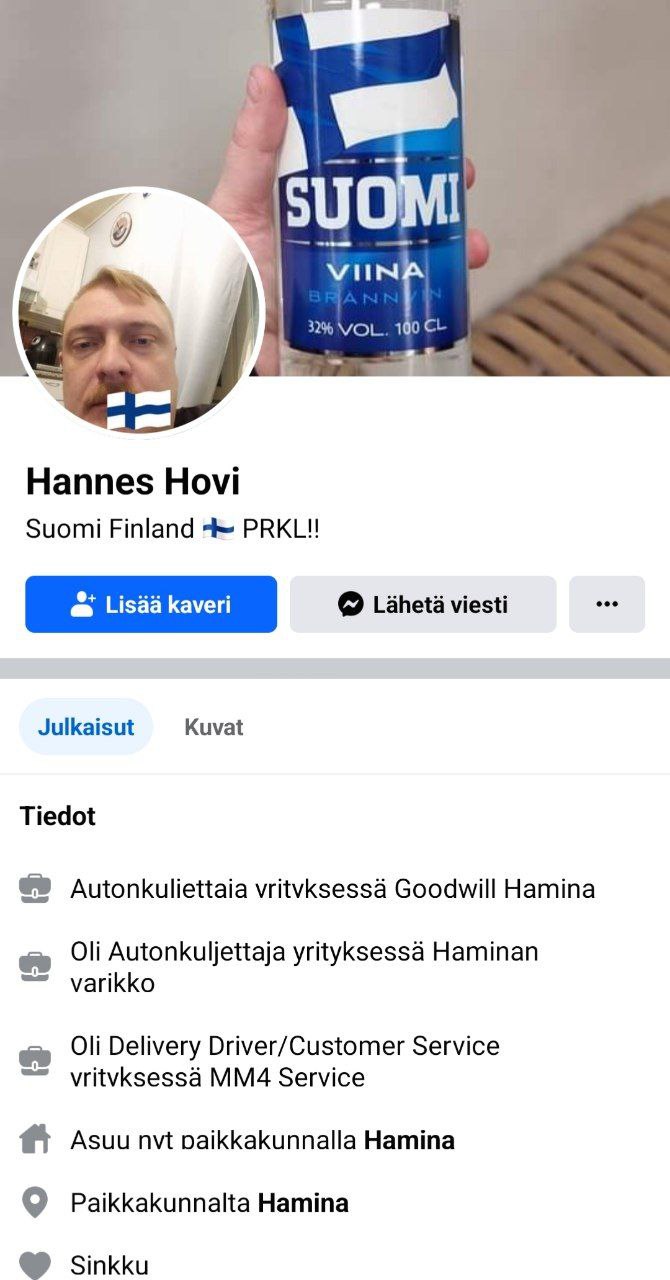Click the Lähetä viesti button
The width and height of the screenshot is (670, 1280).
point(423,604)
